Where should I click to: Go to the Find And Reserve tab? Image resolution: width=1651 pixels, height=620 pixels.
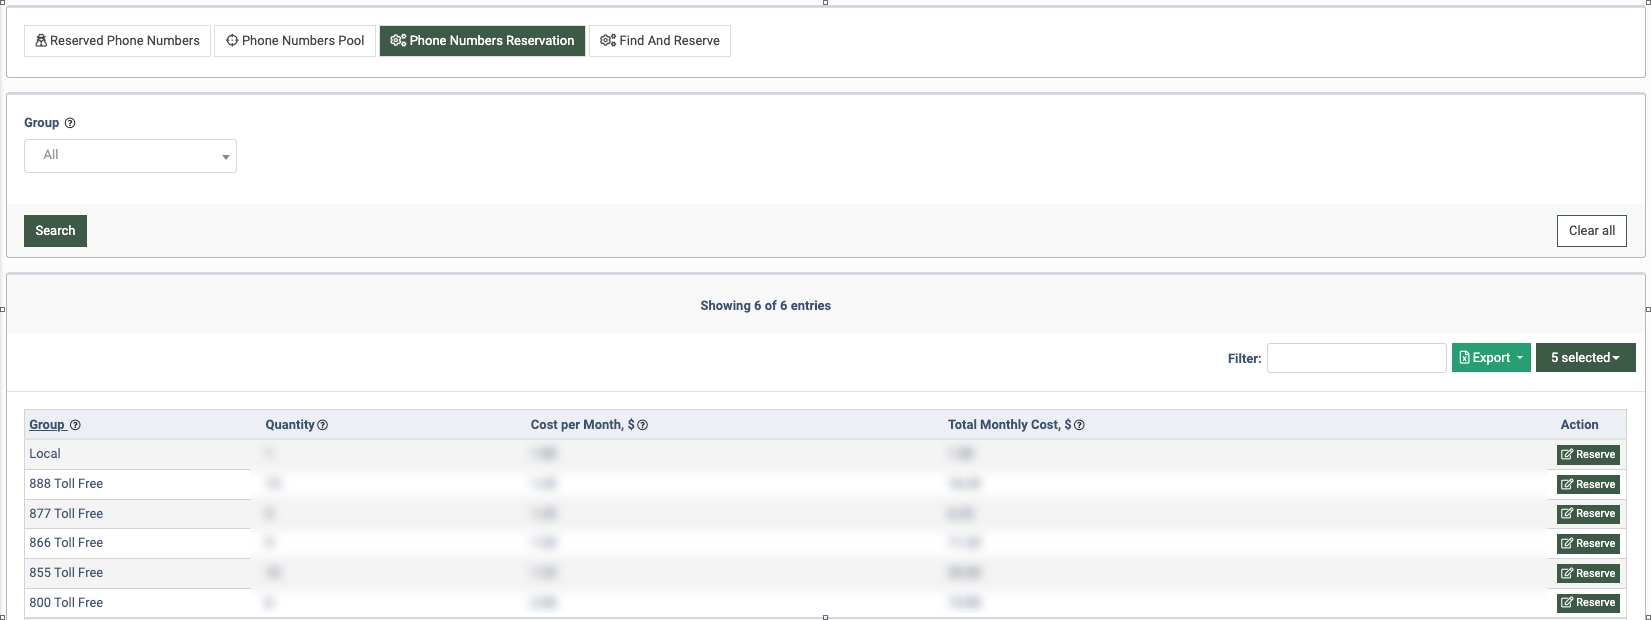pos(659,41)
